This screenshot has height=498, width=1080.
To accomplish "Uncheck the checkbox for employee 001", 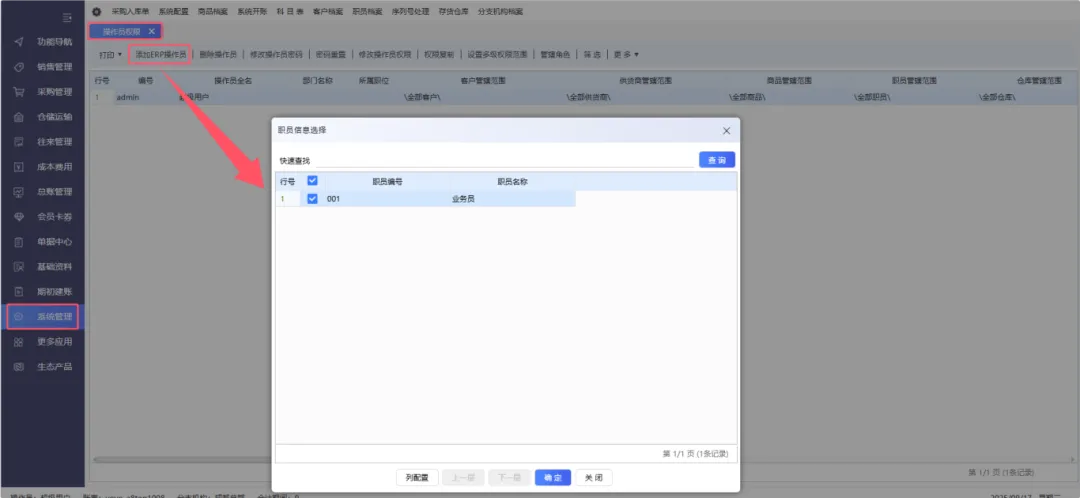I will (313, 199).
